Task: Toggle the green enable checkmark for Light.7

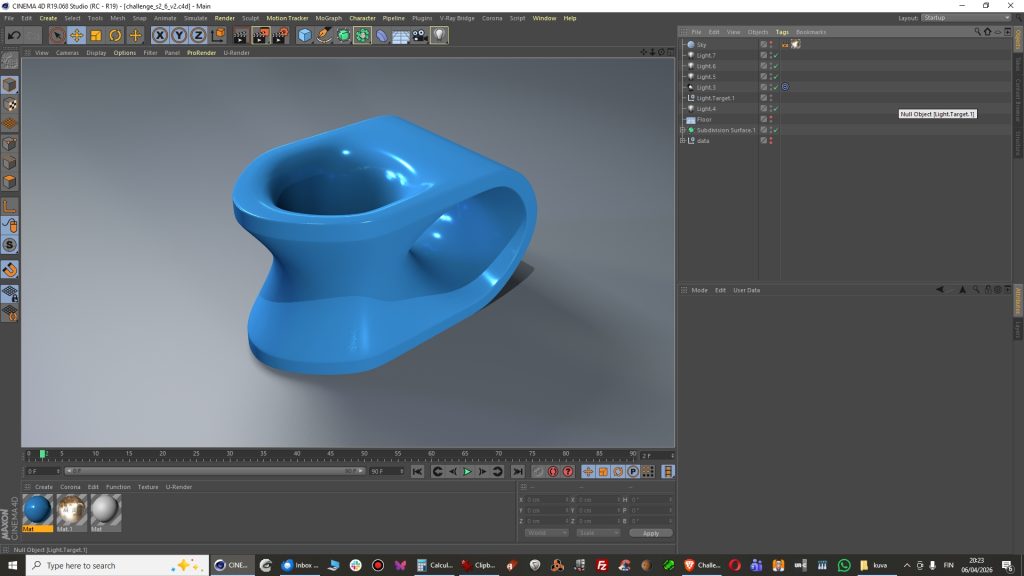Action: 776,55
